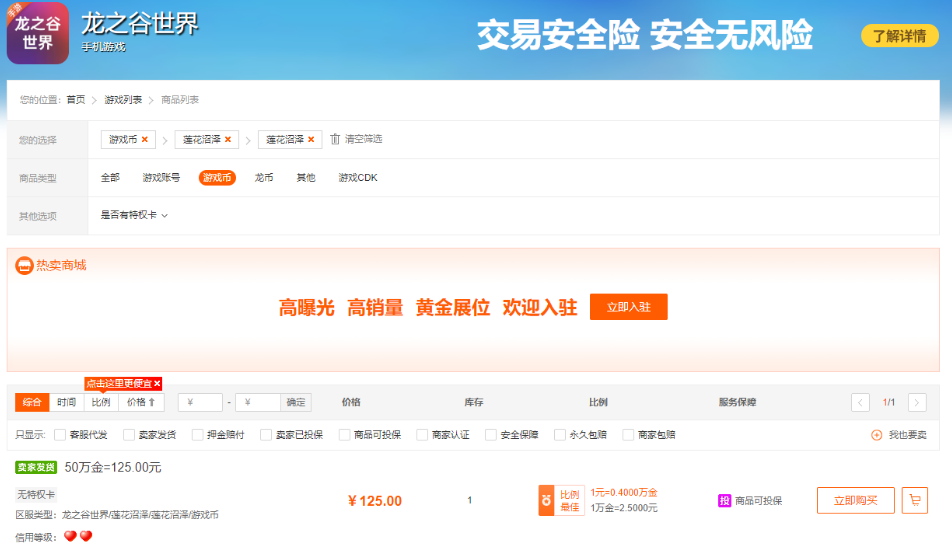Viewport: 952px width, 548px height.
Task: Click the 龙之谷世界 title text
Action: pos(140,24)
